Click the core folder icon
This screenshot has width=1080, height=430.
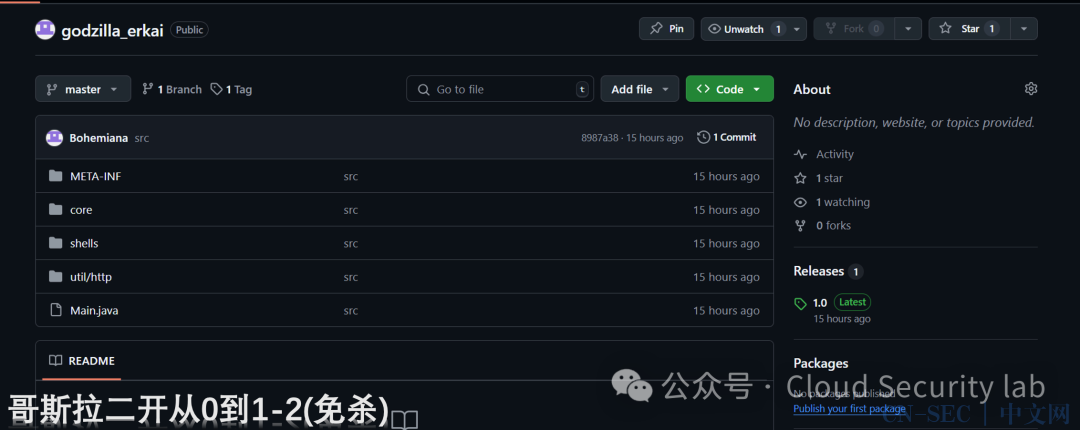[56, 209]
